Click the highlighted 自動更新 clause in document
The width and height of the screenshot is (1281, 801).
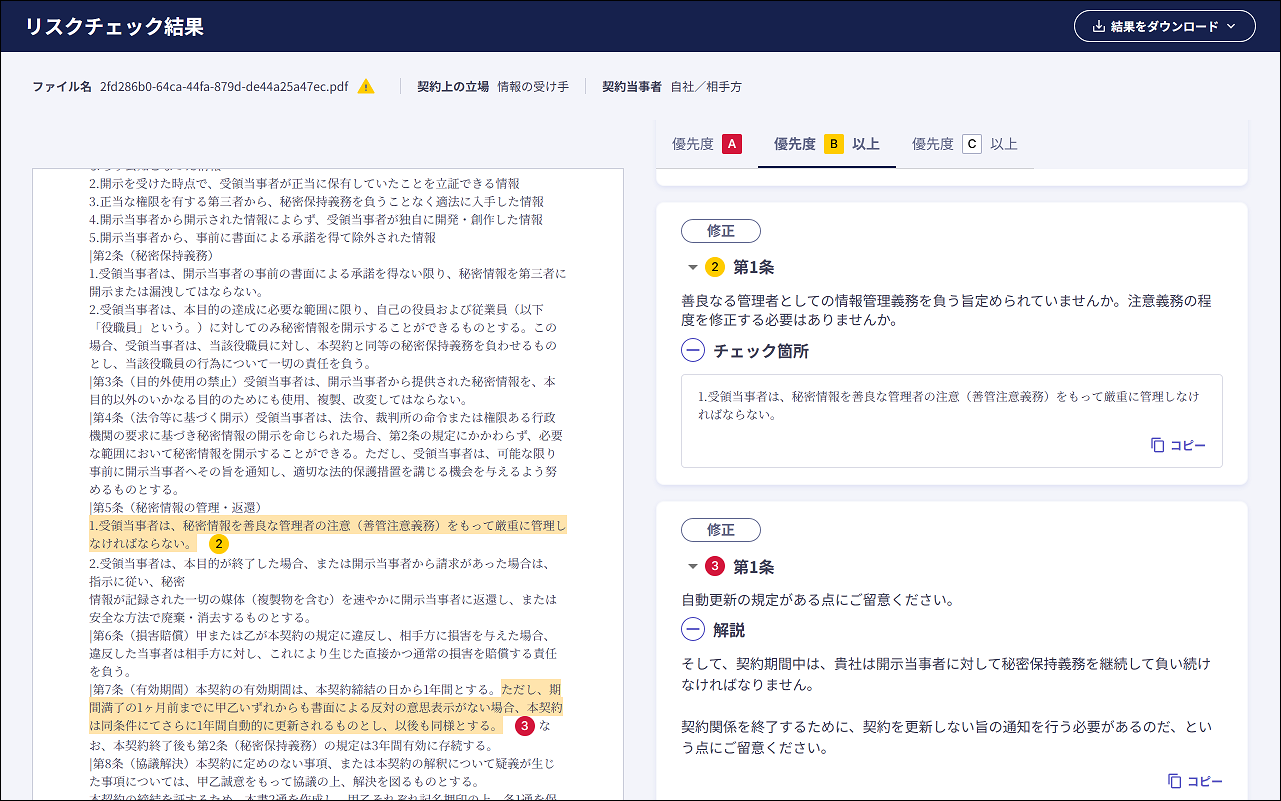click(326, 707)
